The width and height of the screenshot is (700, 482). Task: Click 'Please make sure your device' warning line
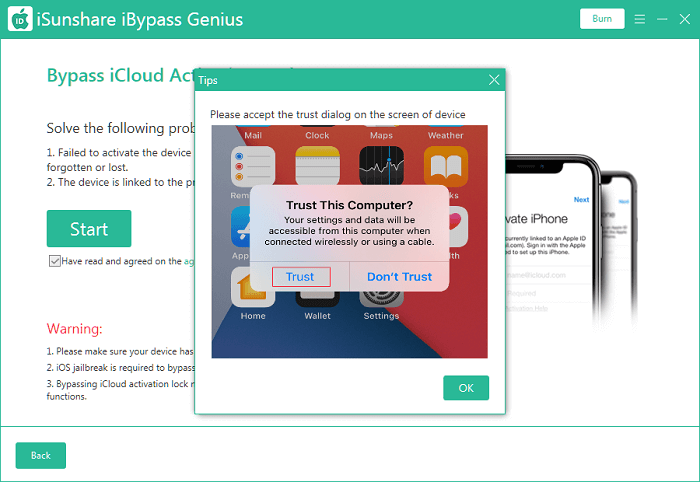point(121,351)
